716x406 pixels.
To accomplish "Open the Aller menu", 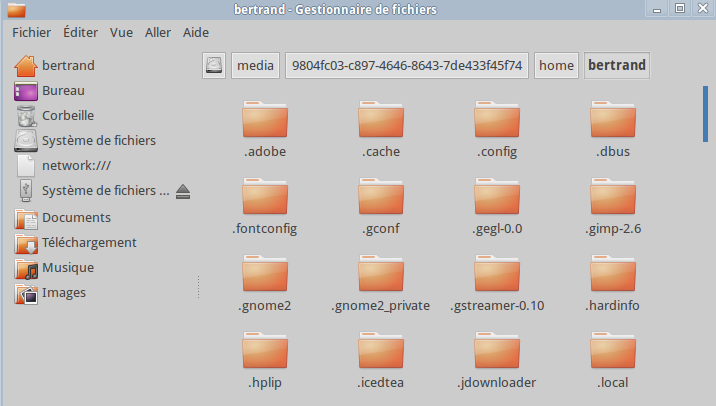I will tap(158, 32).
